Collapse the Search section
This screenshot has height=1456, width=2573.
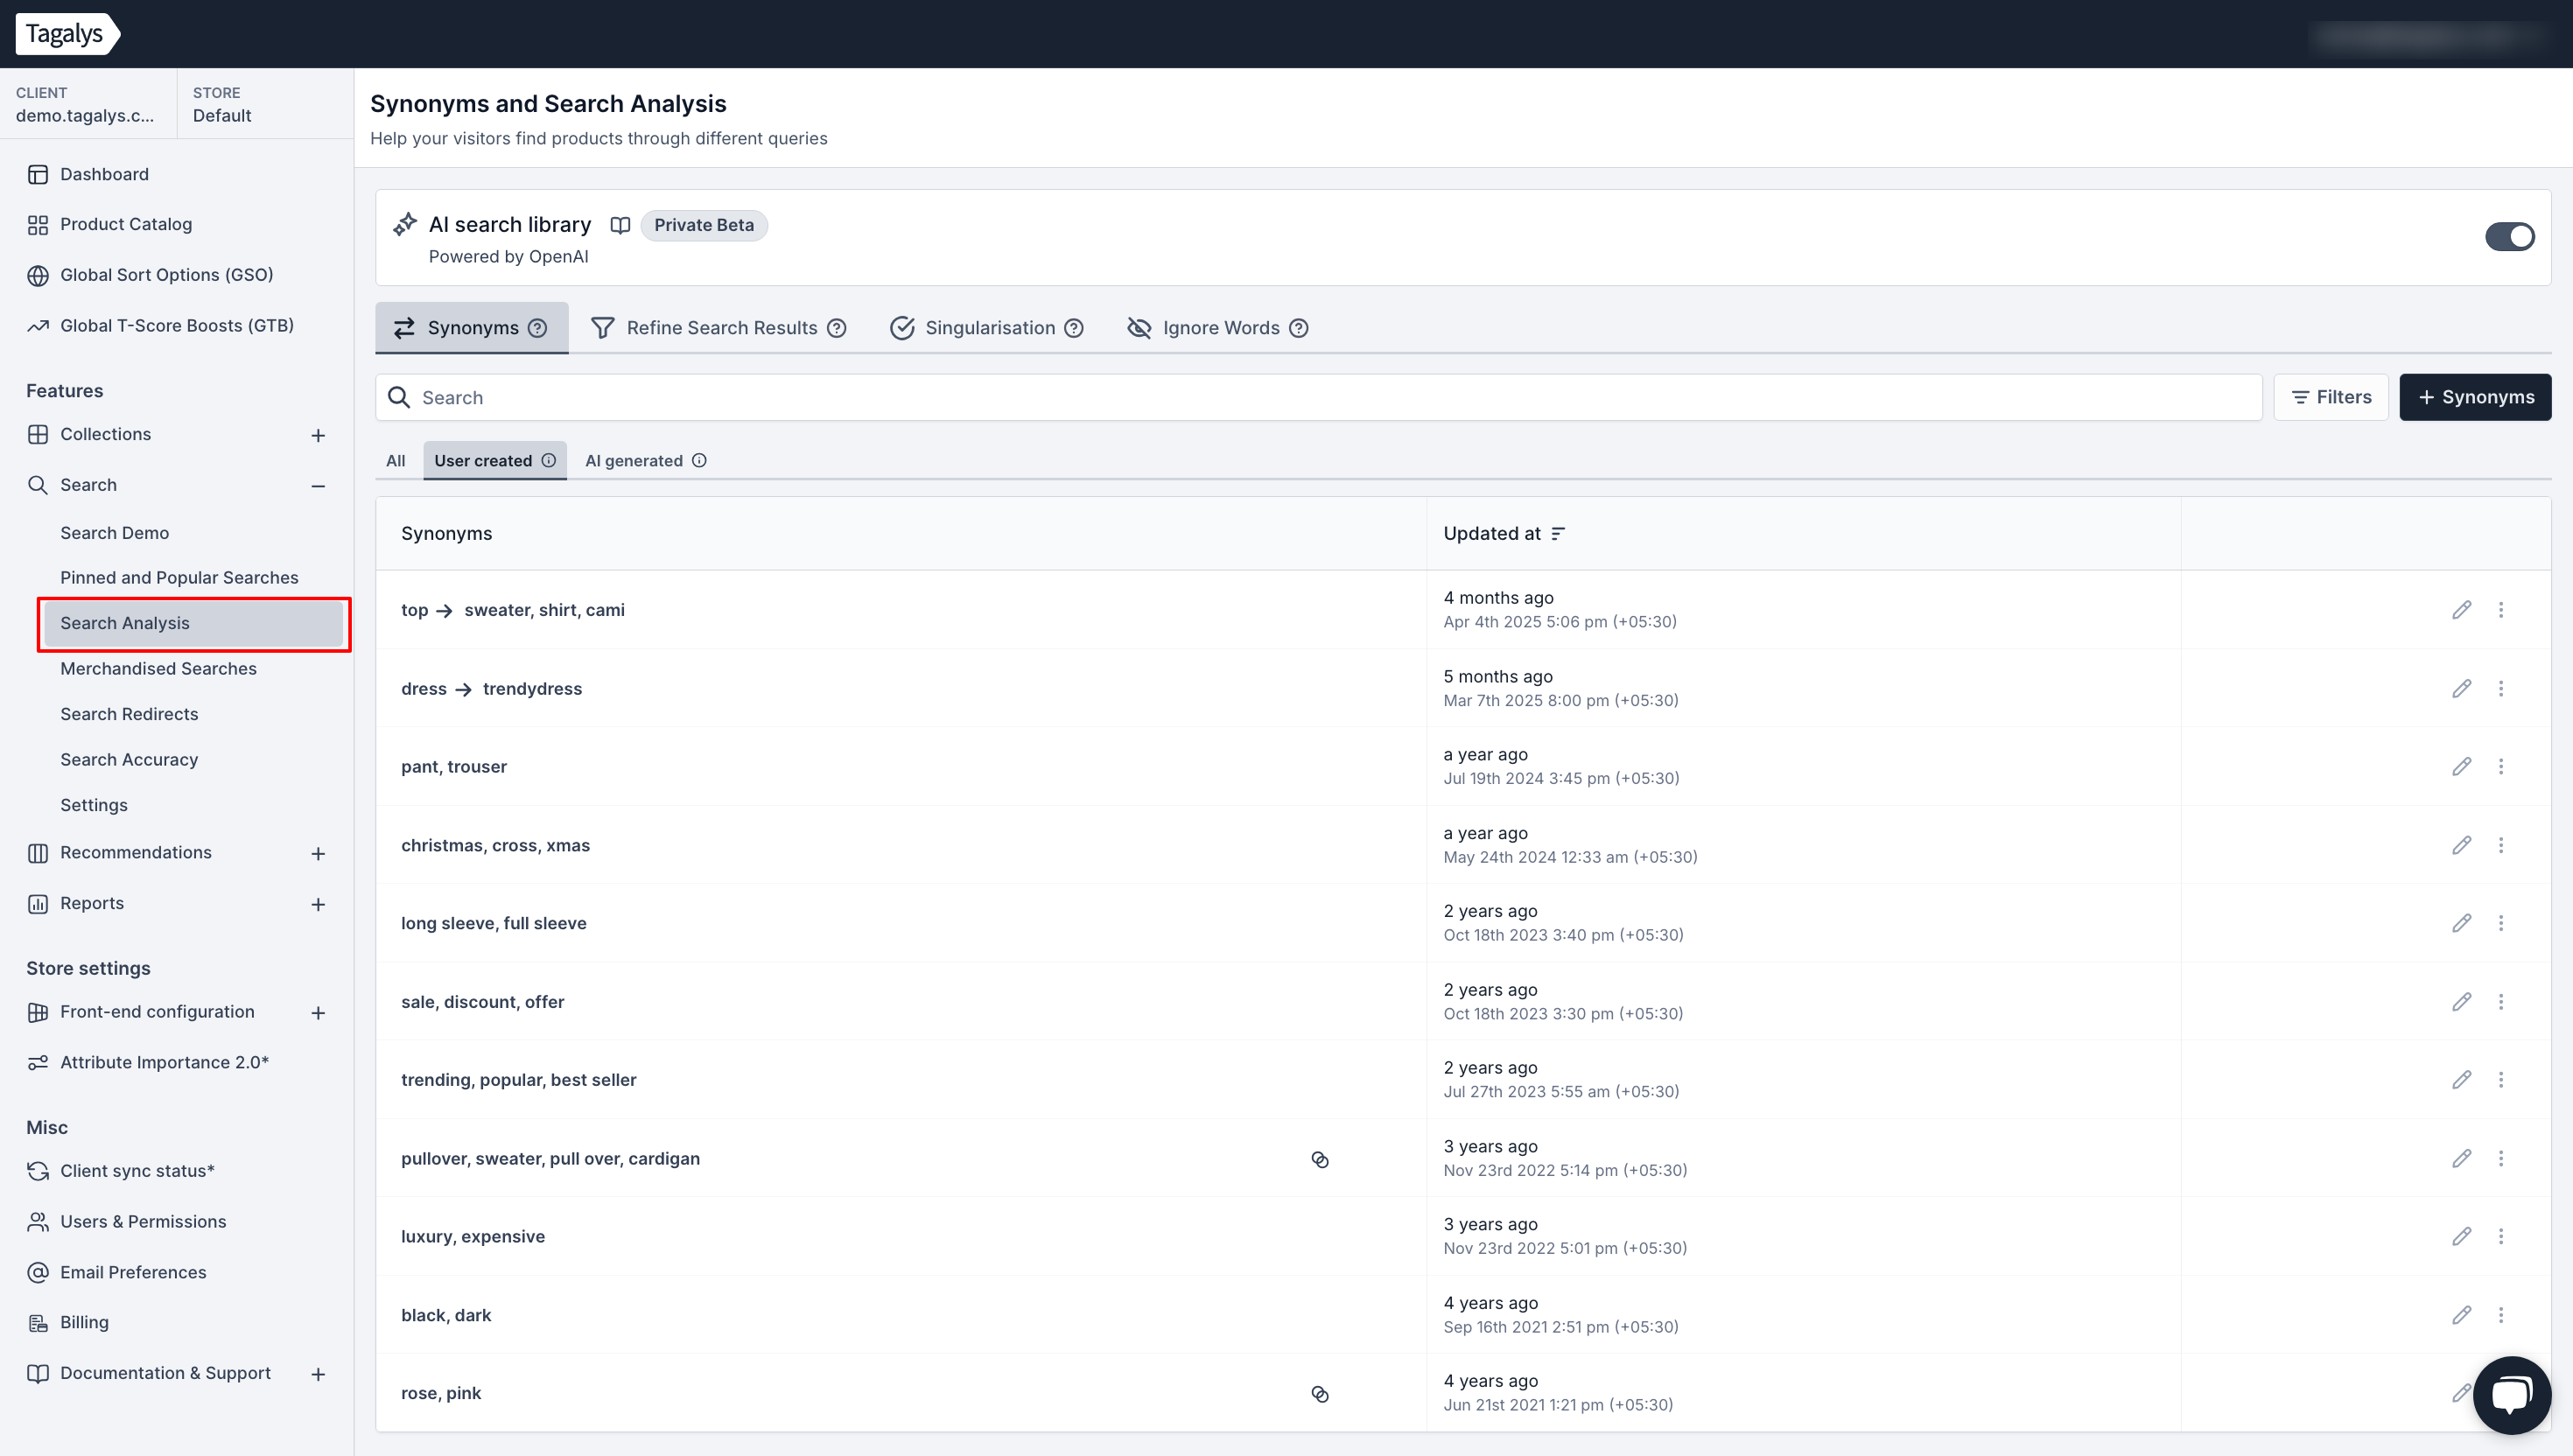click(x=318, y=486)
